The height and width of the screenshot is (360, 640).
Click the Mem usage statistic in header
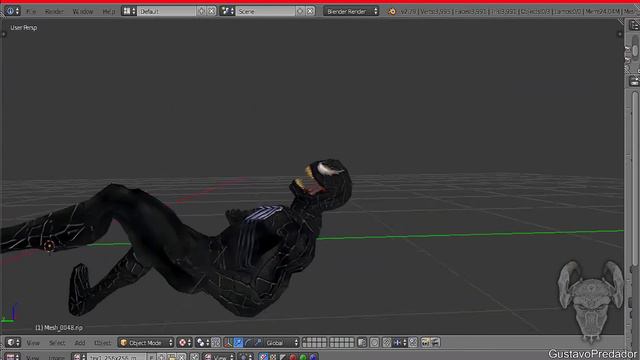(603, 11)
